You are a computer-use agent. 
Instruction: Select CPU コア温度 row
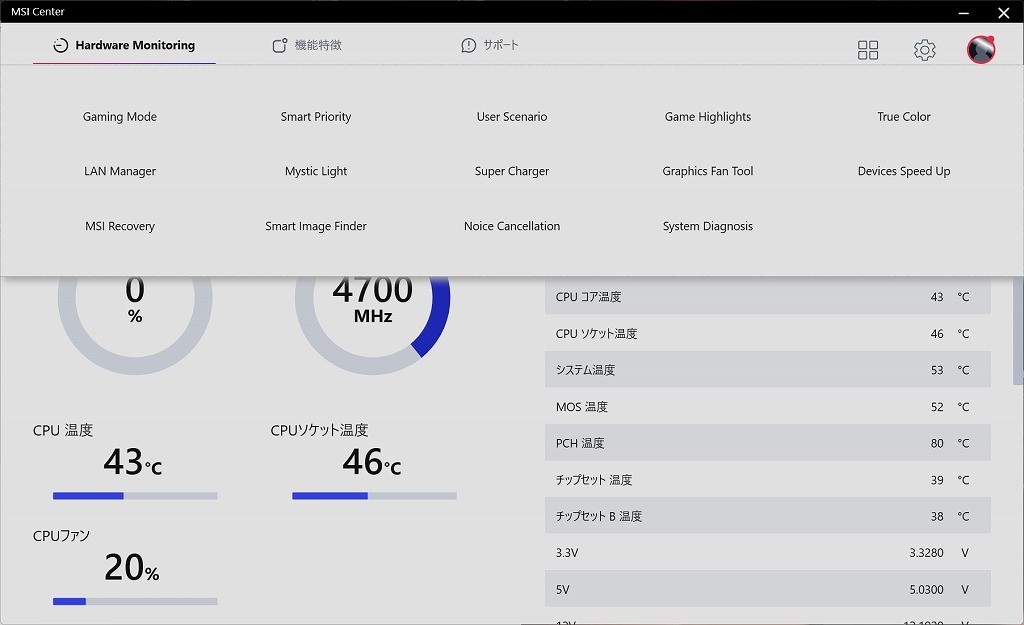[767, 296]
